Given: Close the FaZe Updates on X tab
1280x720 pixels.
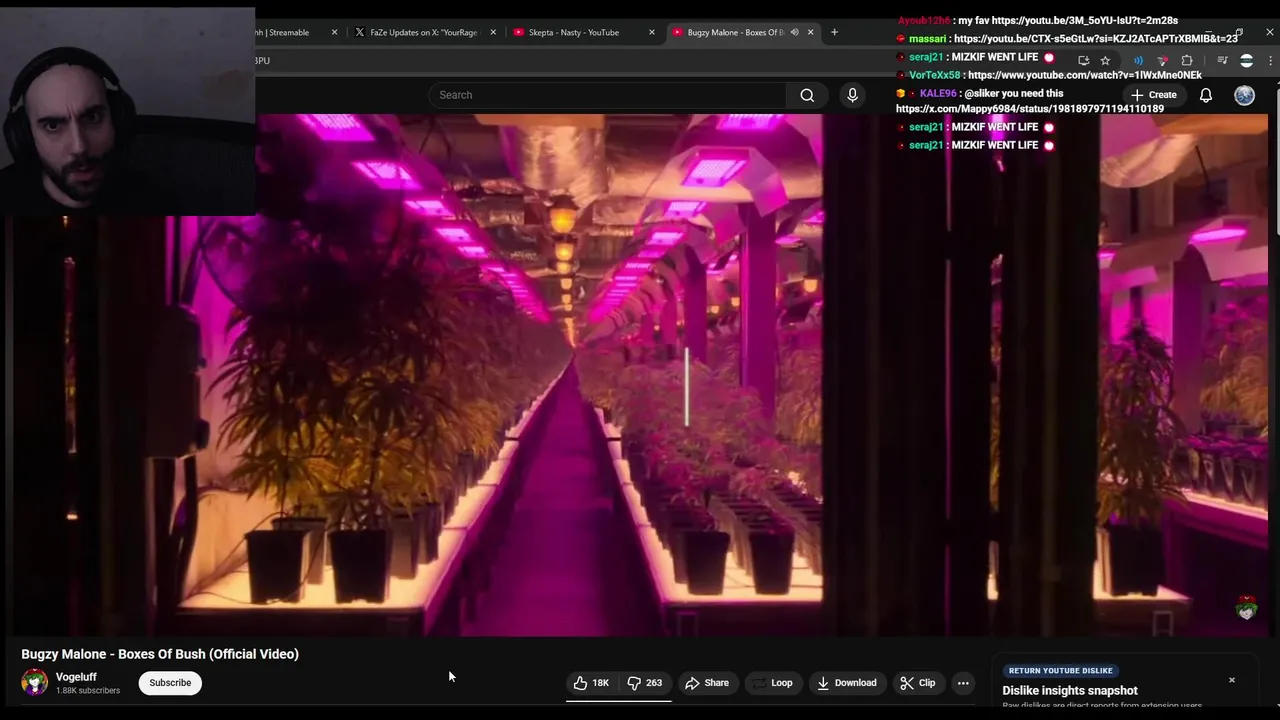Looking at the screenshot, I should (493, 32).
